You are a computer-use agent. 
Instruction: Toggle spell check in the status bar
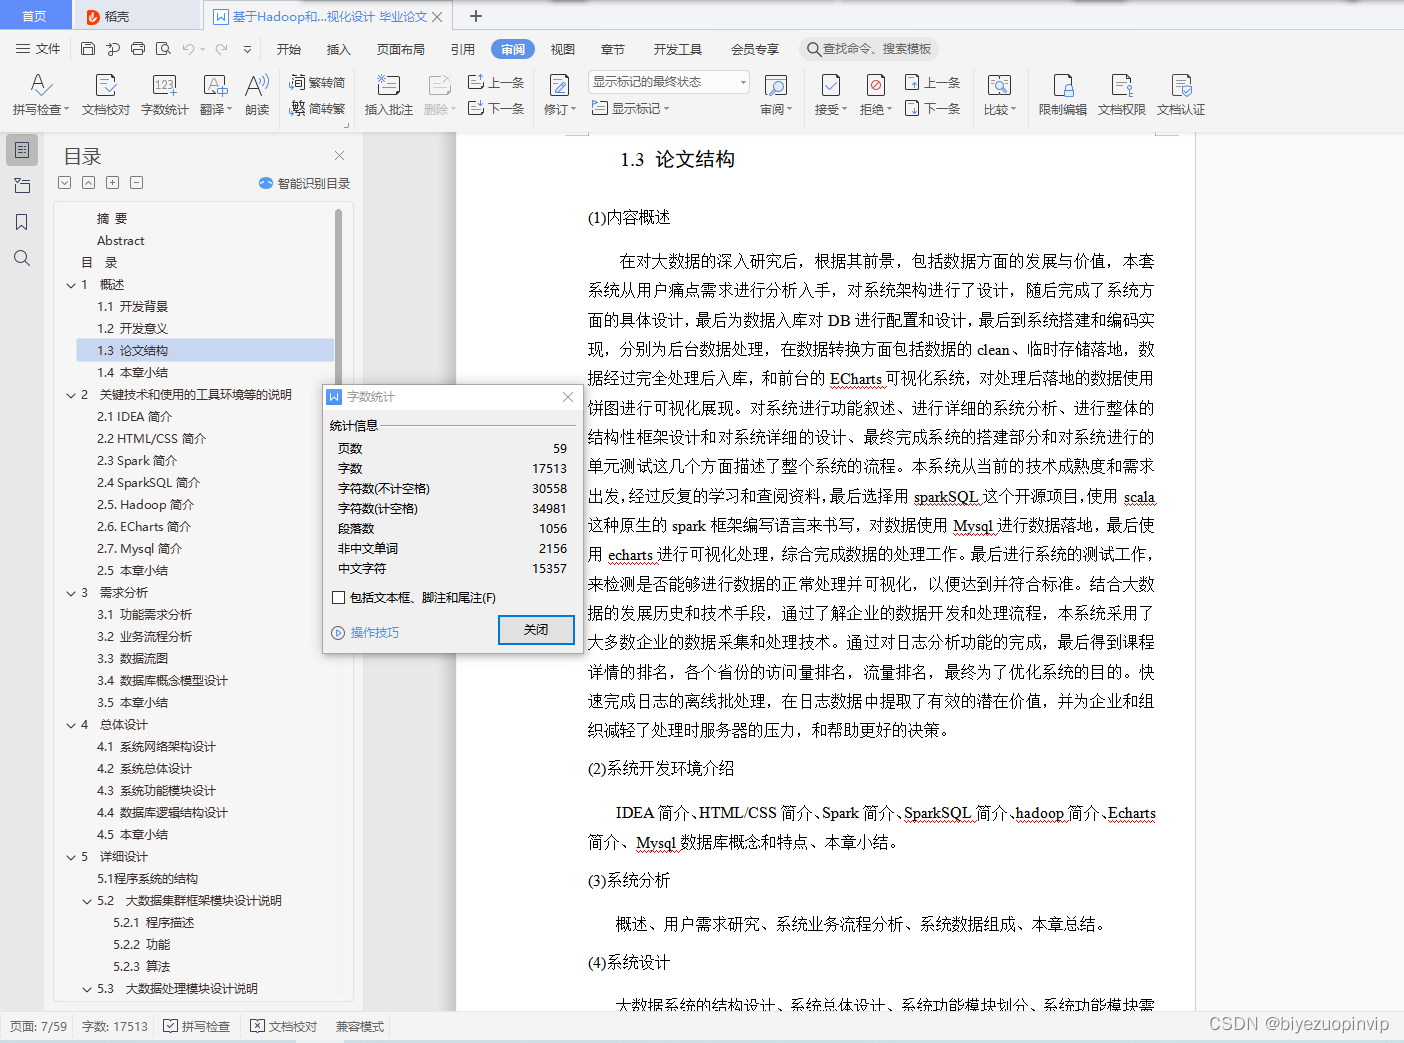(x=197, y=1026)
